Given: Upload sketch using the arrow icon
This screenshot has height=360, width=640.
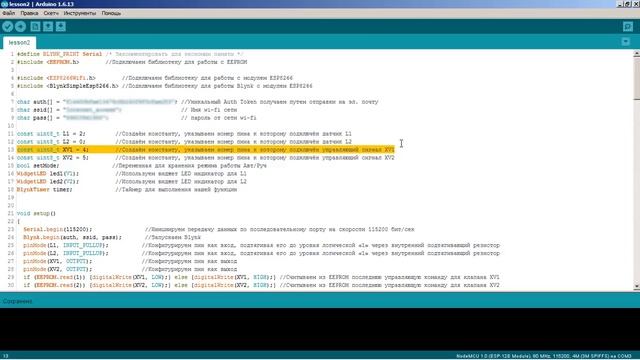Looking at the screenshot, I should coord(20,27).
